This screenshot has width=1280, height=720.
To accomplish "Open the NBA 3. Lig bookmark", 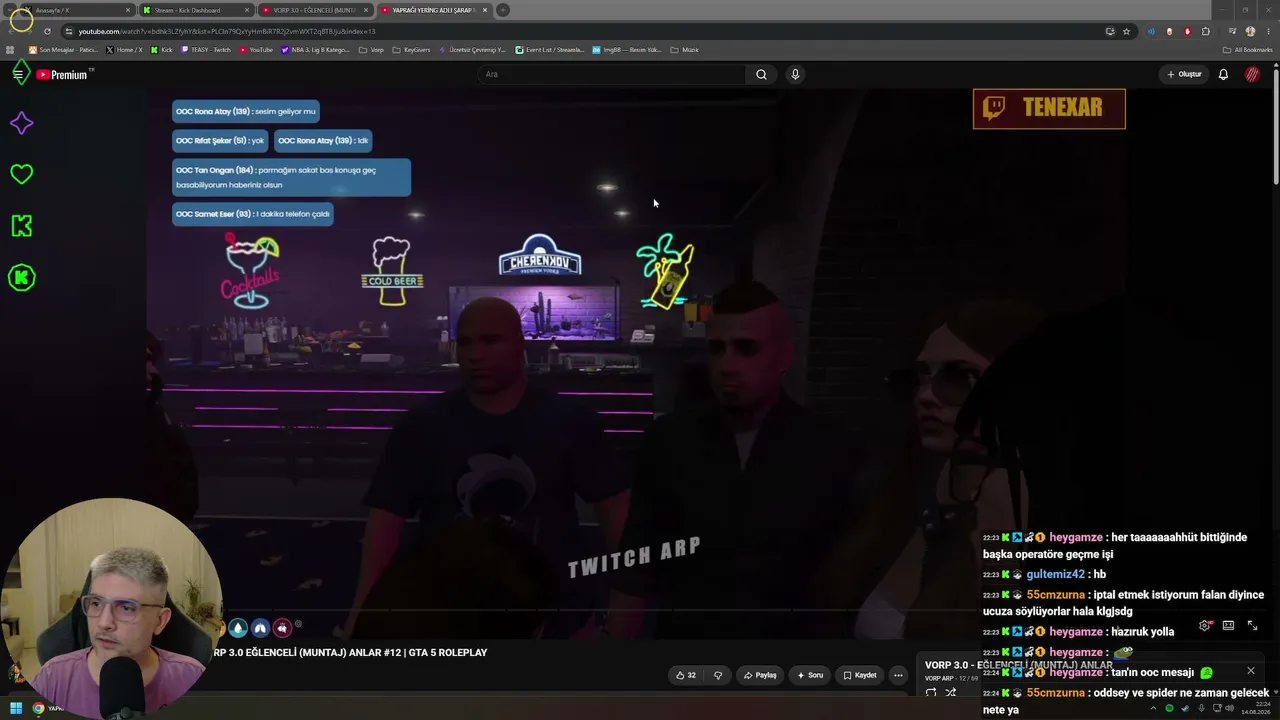I will tap(315, 50).
